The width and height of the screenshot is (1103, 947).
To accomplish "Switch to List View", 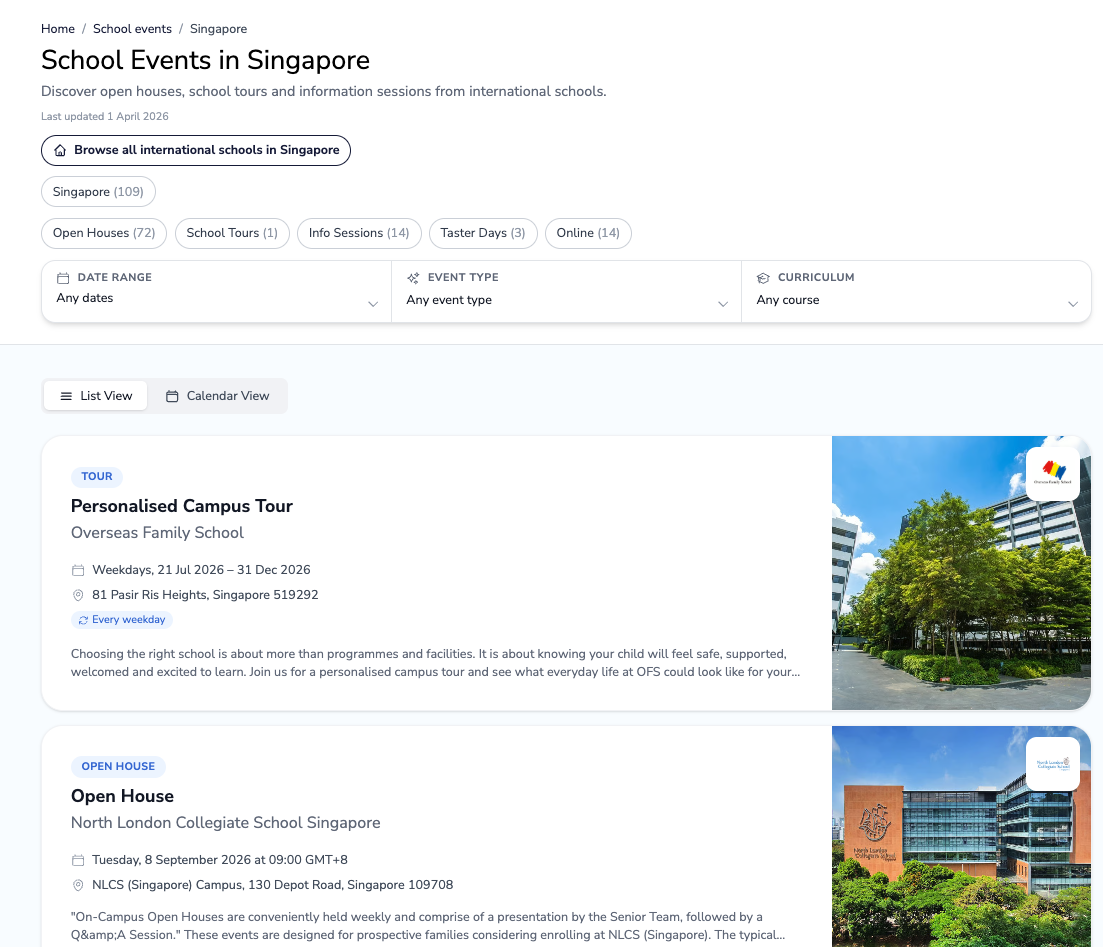I will (96, 396).
